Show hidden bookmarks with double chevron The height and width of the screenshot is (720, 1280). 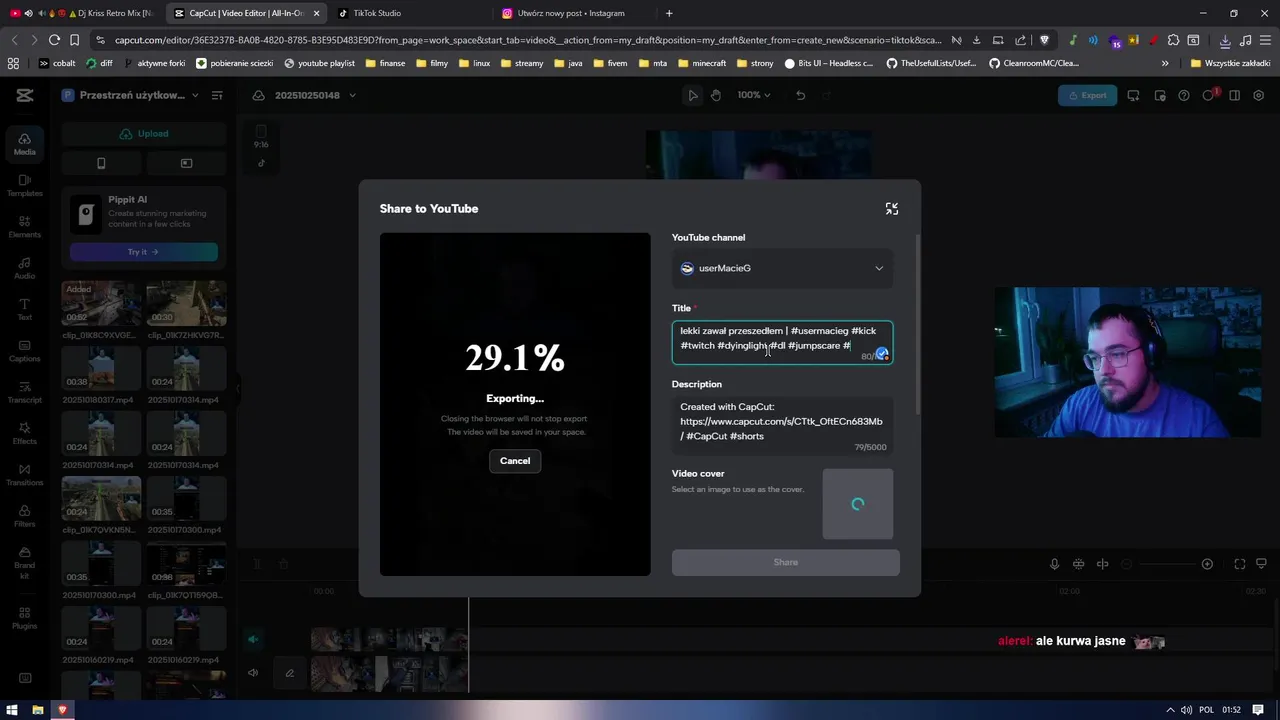point(1165,63)
